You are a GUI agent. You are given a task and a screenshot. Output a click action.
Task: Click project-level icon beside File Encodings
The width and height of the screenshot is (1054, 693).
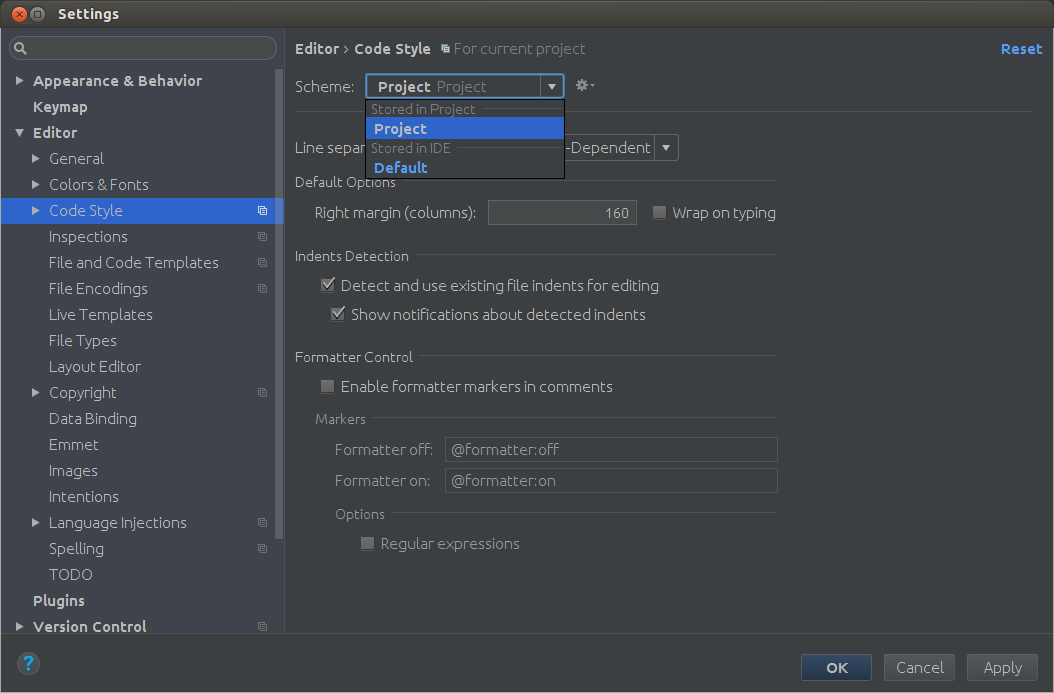pos(262,289)
